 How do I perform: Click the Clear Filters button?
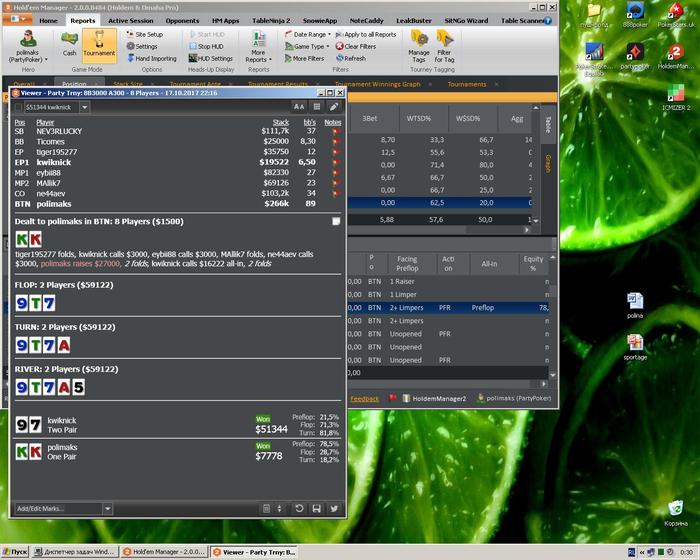tap(356, 46)
